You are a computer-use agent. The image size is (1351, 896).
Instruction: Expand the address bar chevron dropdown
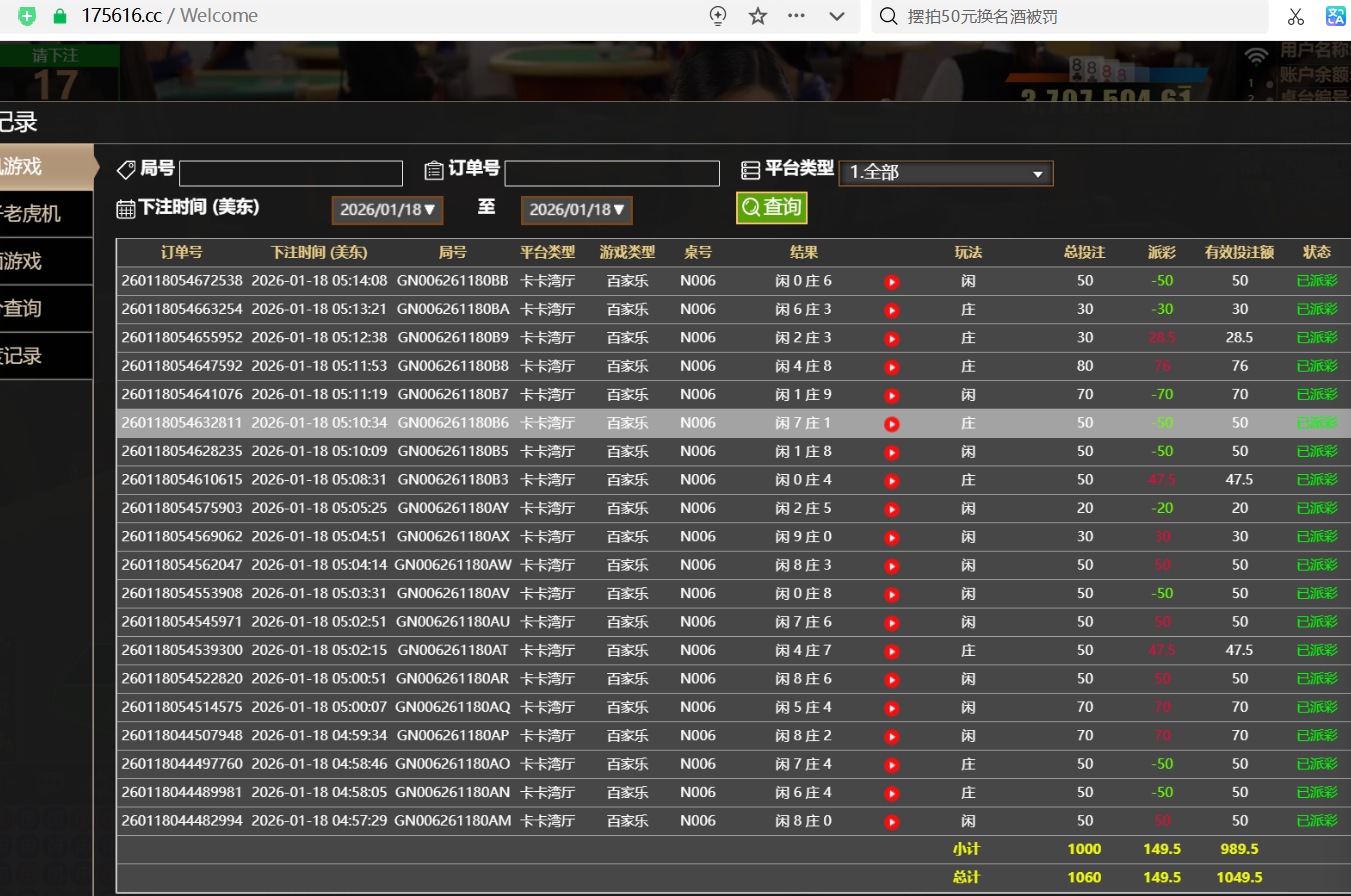(x=838, y=16)
